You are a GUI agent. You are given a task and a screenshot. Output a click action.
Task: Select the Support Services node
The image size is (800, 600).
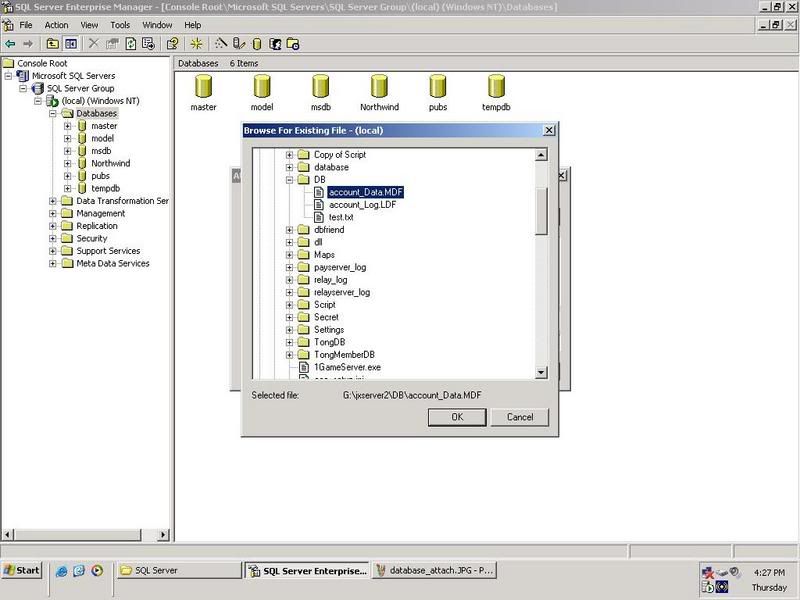pyautogui.click(x=108, y=251)
